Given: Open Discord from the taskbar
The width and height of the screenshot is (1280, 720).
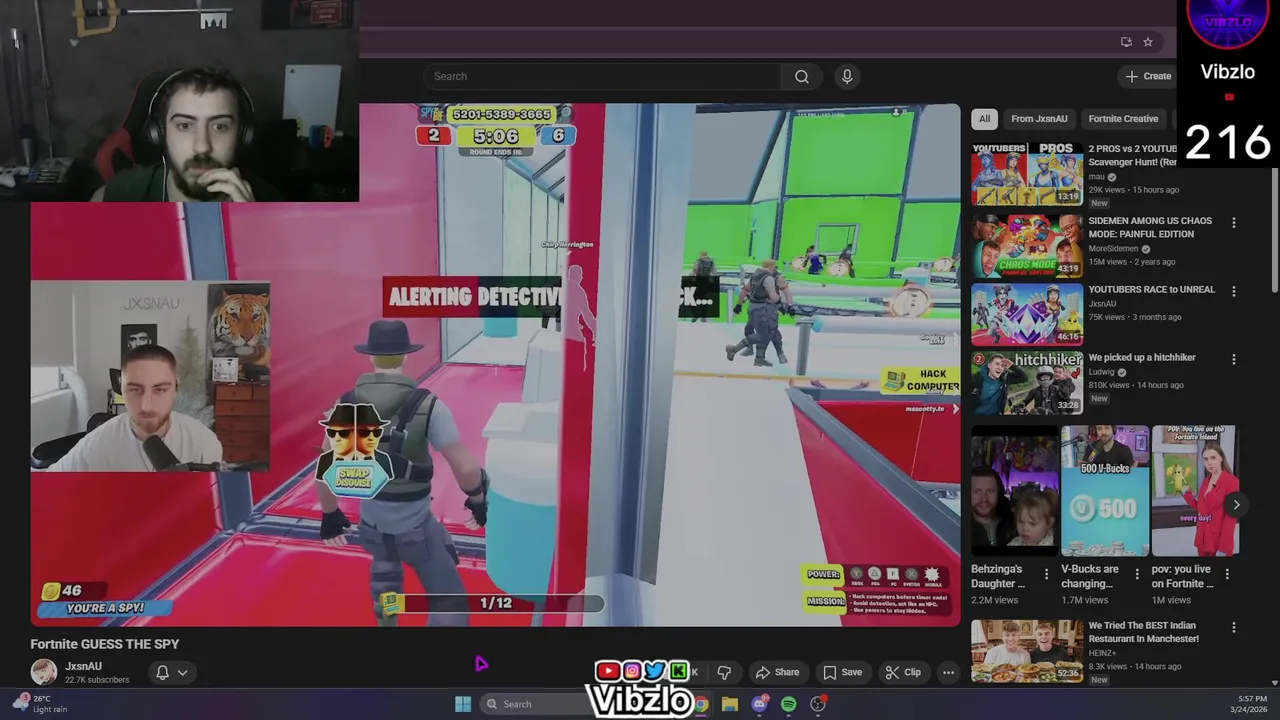Looking at the screenshot, I should point(759,704).
